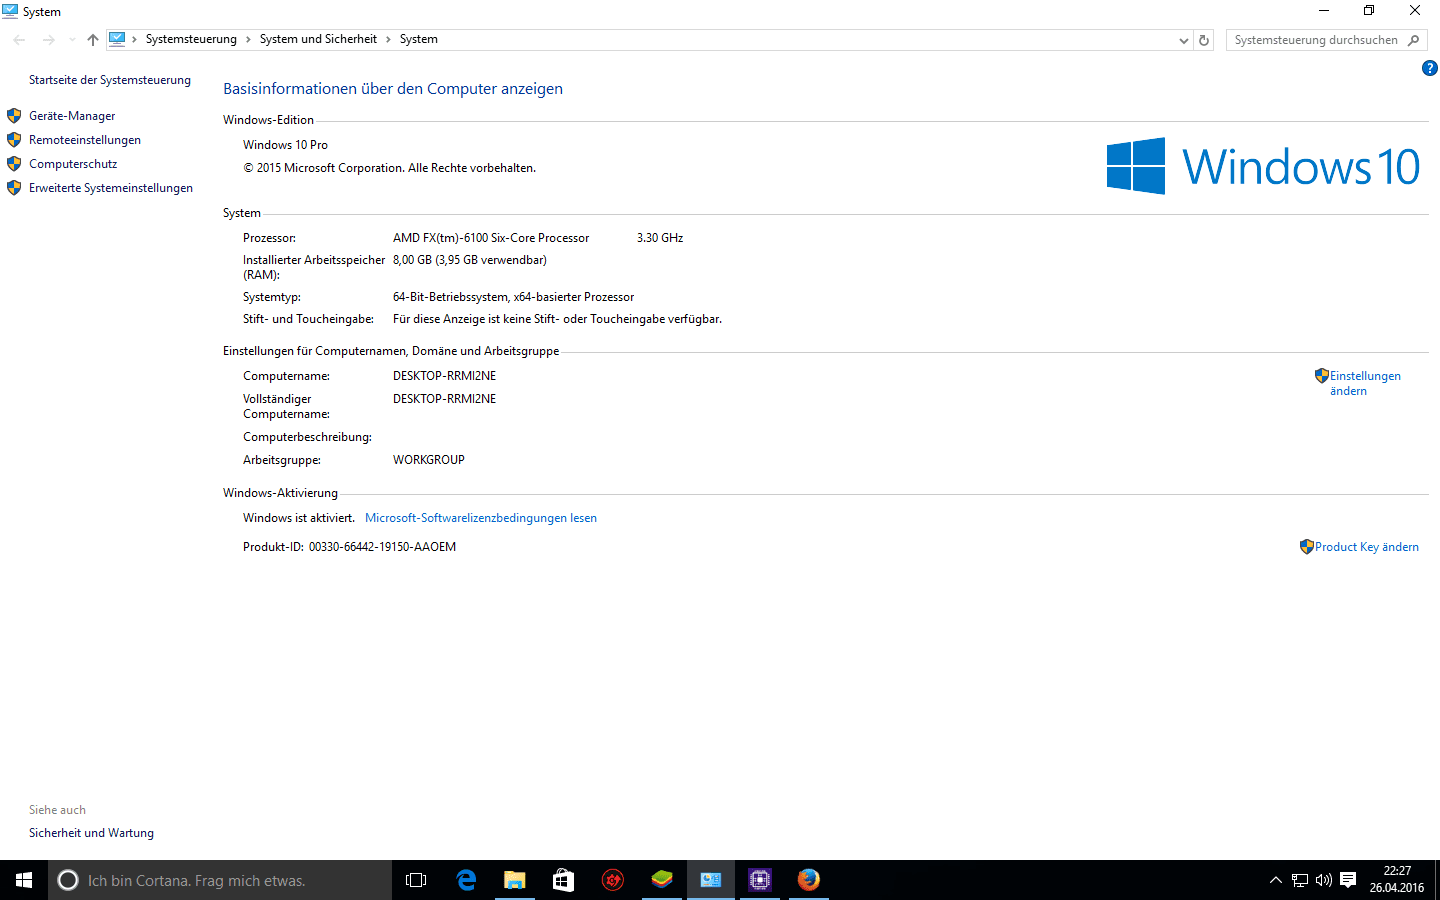Open Remoteeinstellungen in the sidebar
The image size is (1440, 900).
pyautogui.click(x=85, y=140)
